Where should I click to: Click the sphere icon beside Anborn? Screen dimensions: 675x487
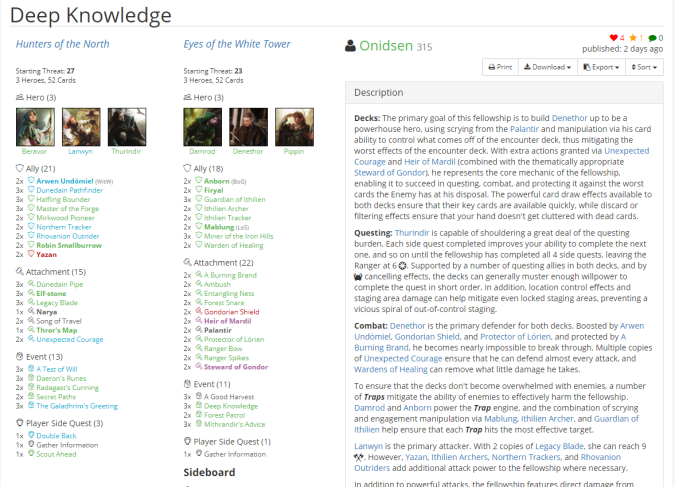click(x=198, y=180)
